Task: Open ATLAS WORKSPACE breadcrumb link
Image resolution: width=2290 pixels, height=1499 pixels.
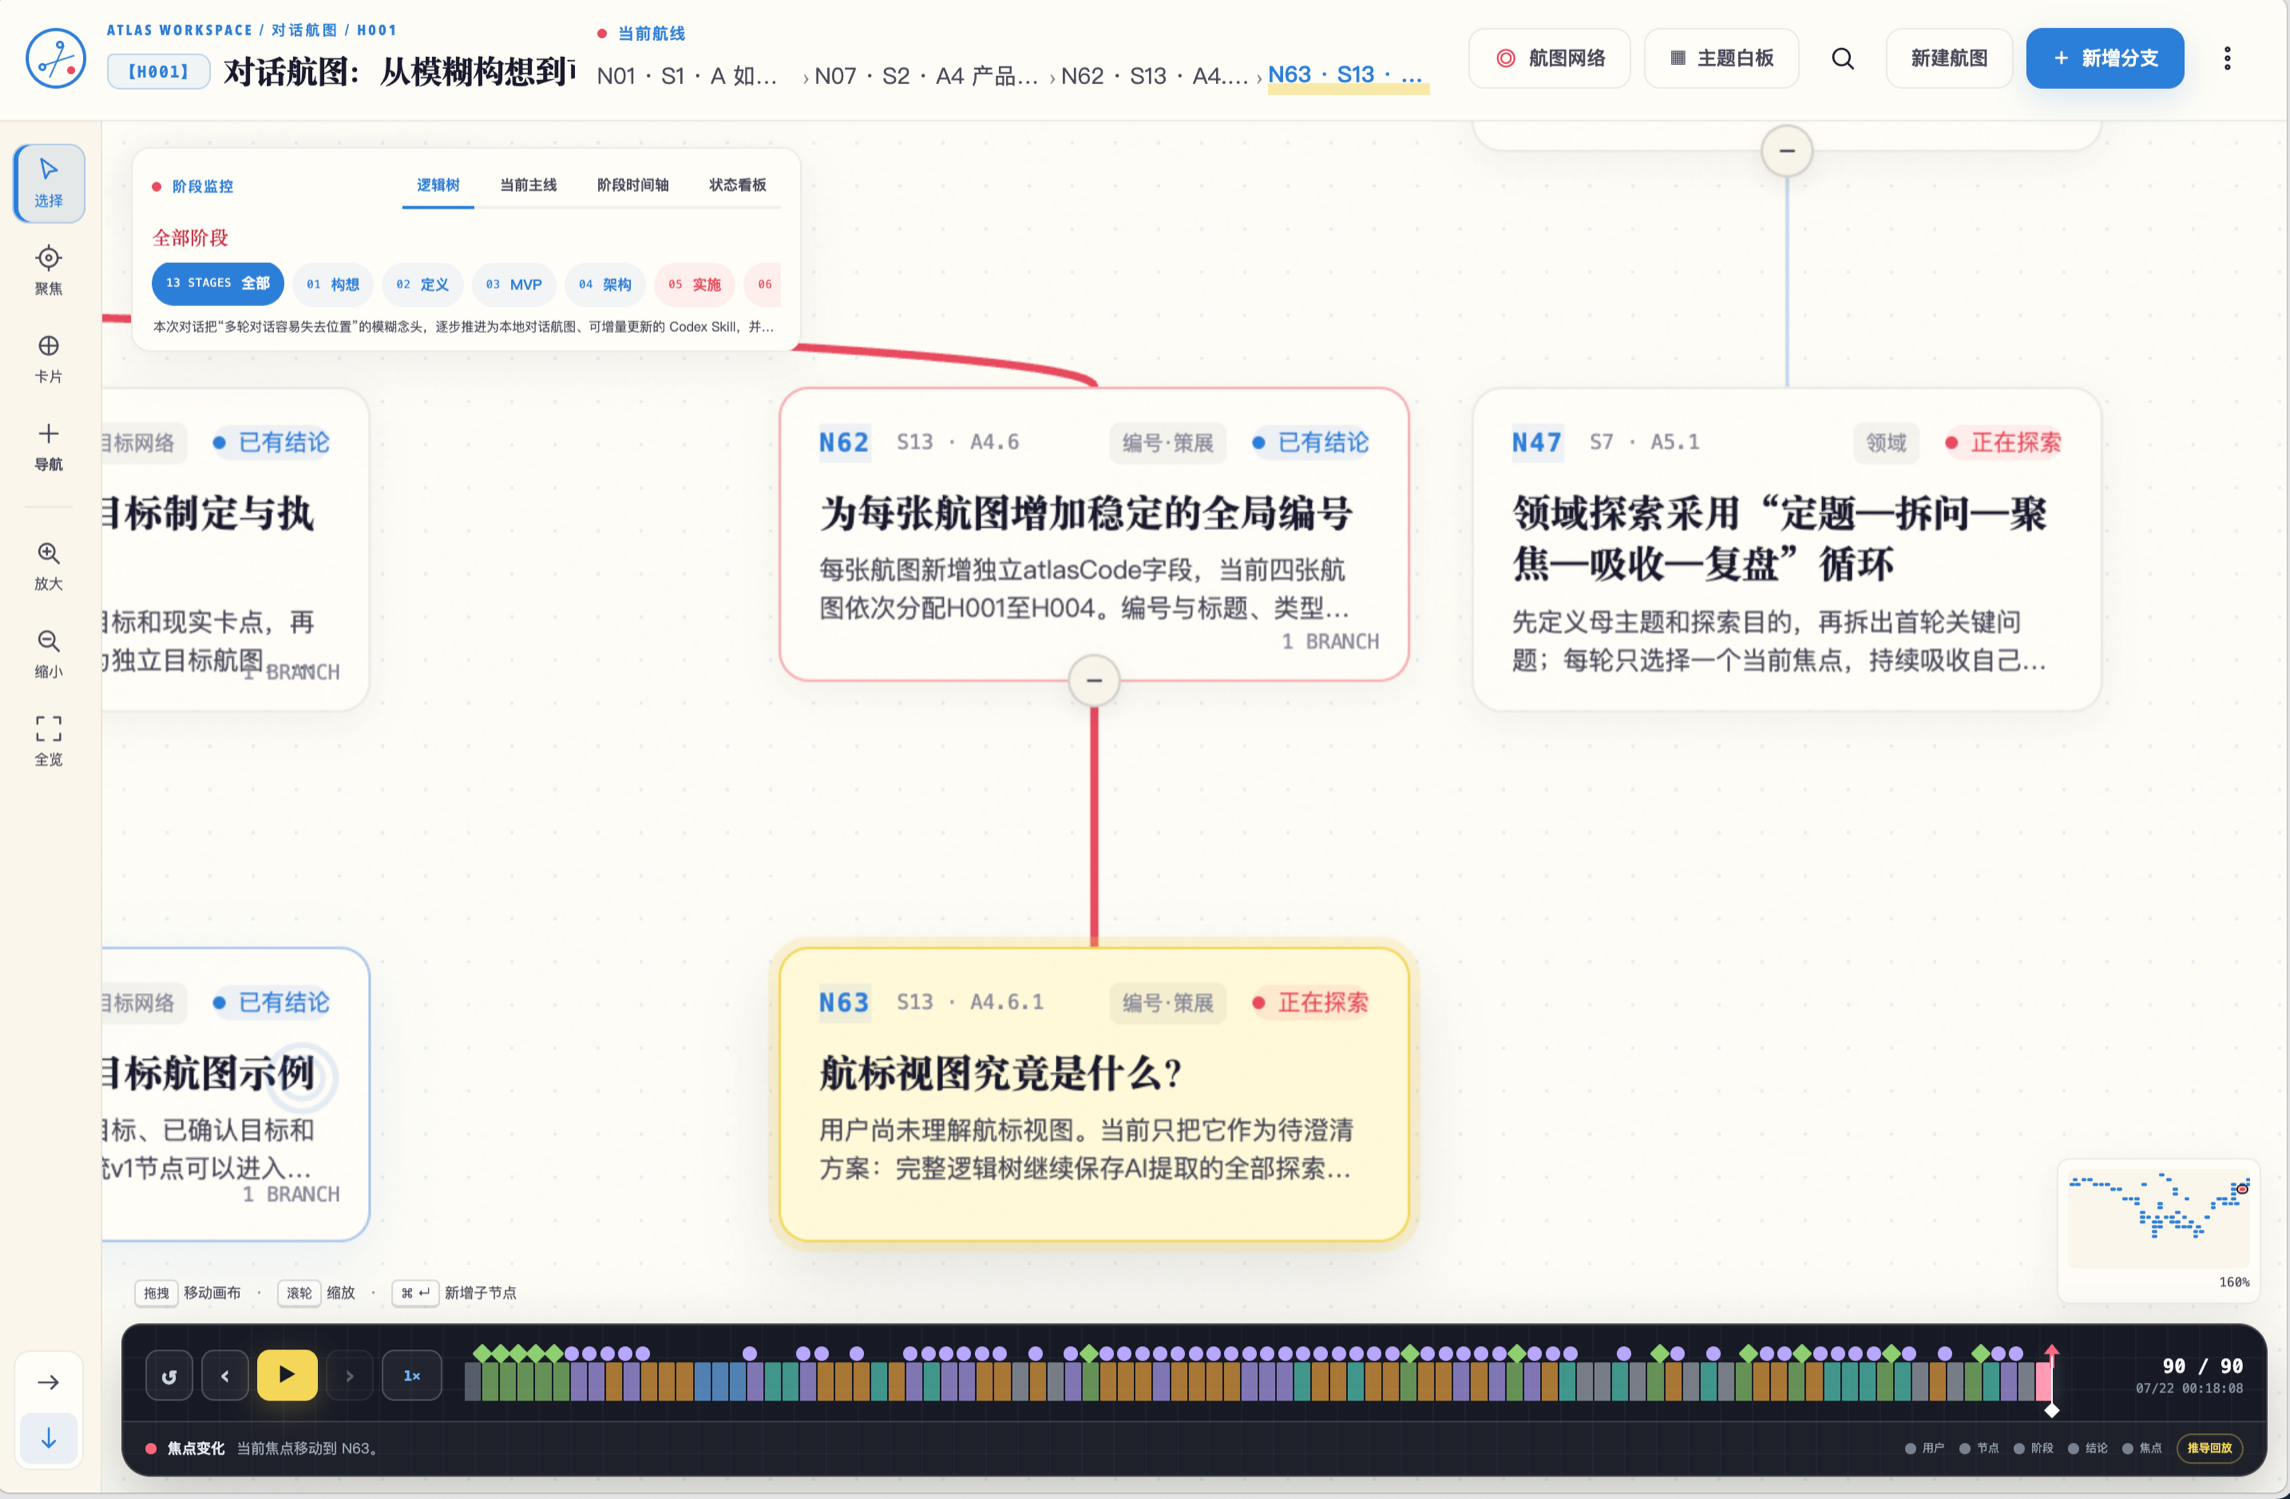Action: [180, 30]
